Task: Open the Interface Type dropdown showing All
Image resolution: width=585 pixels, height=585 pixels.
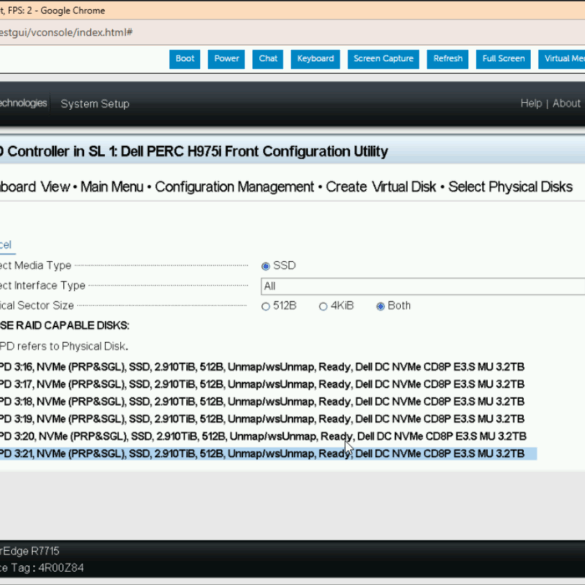Action: 423,286
